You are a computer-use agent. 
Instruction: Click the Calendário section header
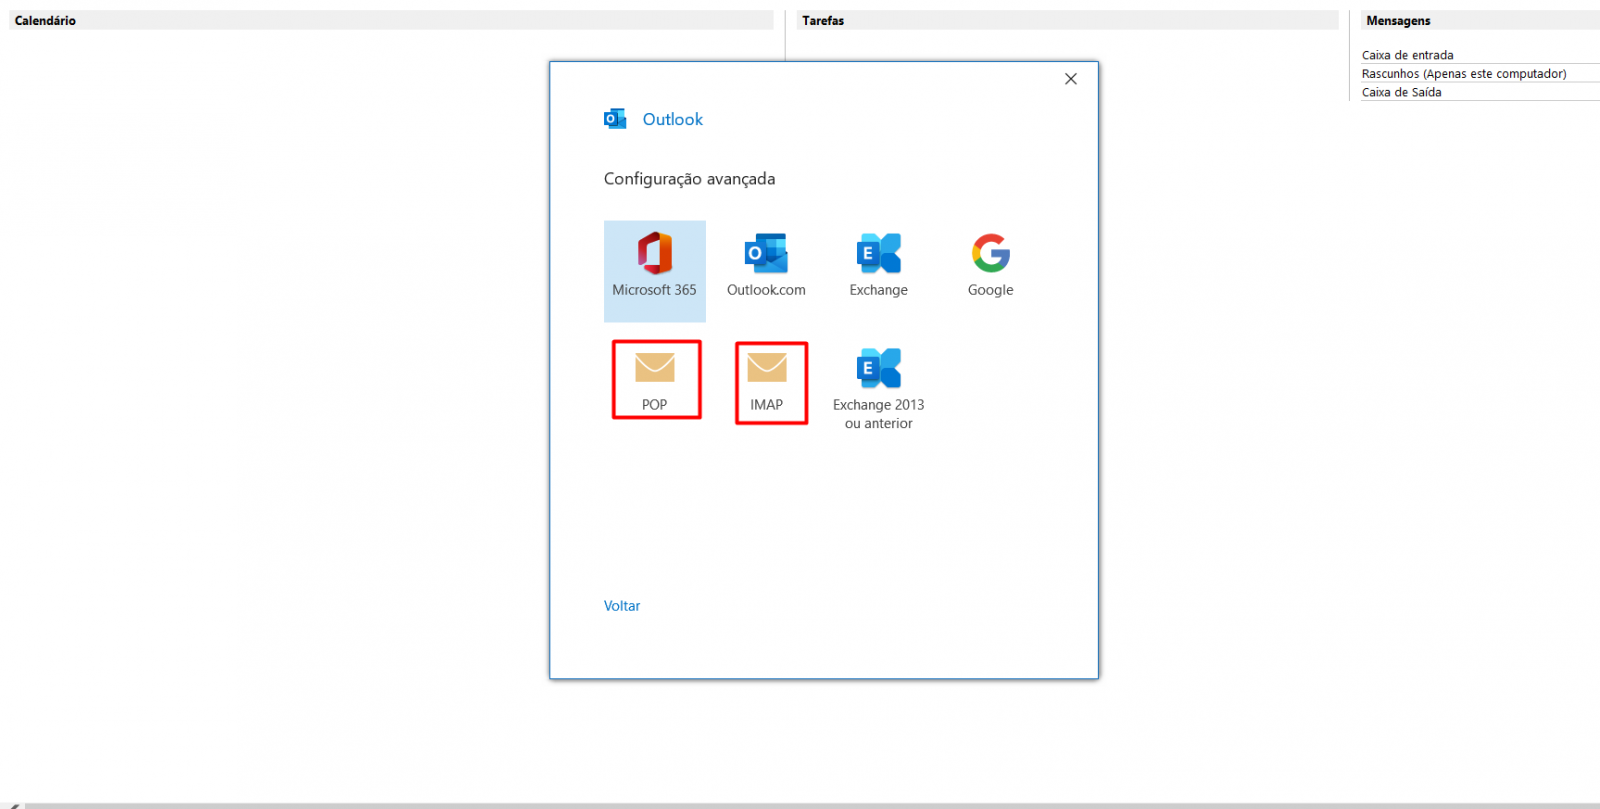(x=391, y=20)
